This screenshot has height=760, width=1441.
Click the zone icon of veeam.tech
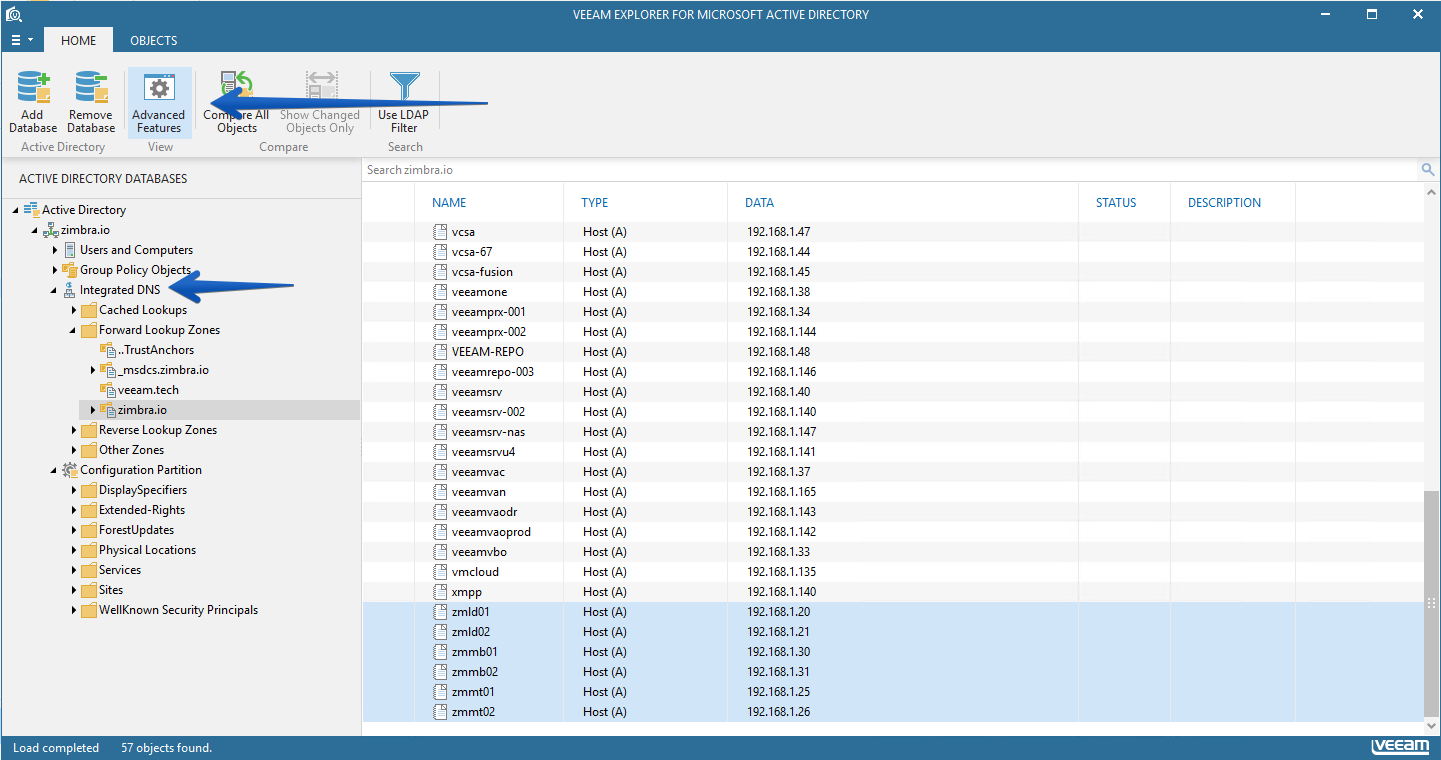tap(108, 390)
